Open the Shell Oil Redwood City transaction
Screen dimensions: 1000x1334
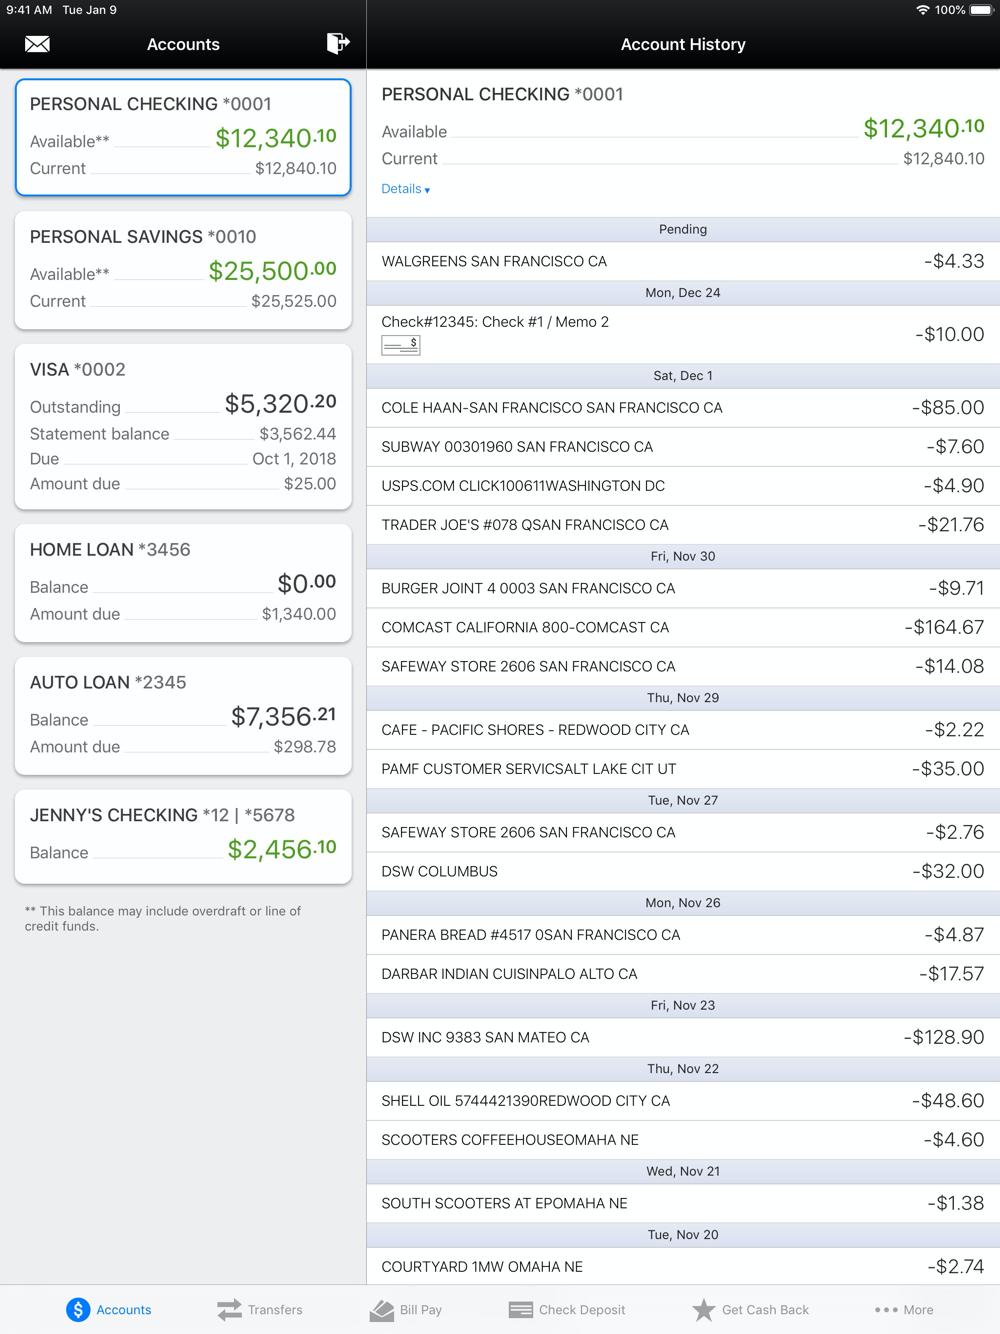(x=683, y=1100)
